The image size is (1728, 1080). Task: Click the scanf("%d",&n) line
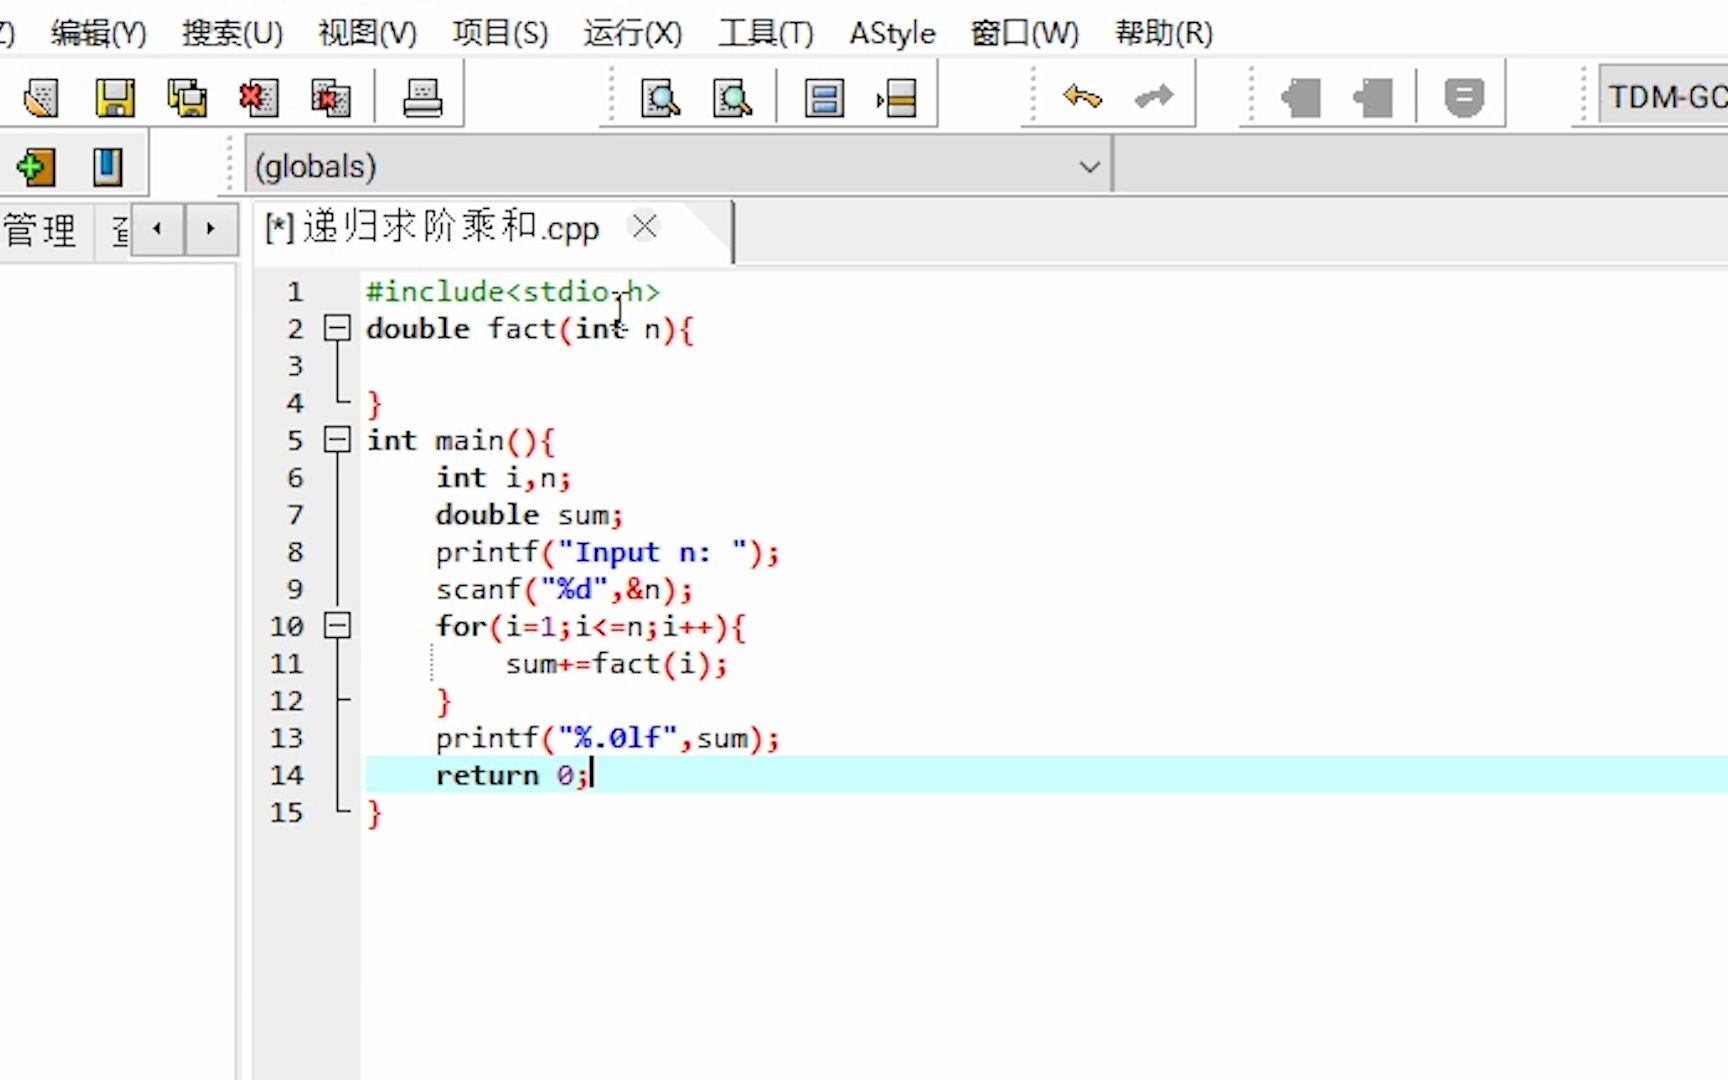coord(564,589)
